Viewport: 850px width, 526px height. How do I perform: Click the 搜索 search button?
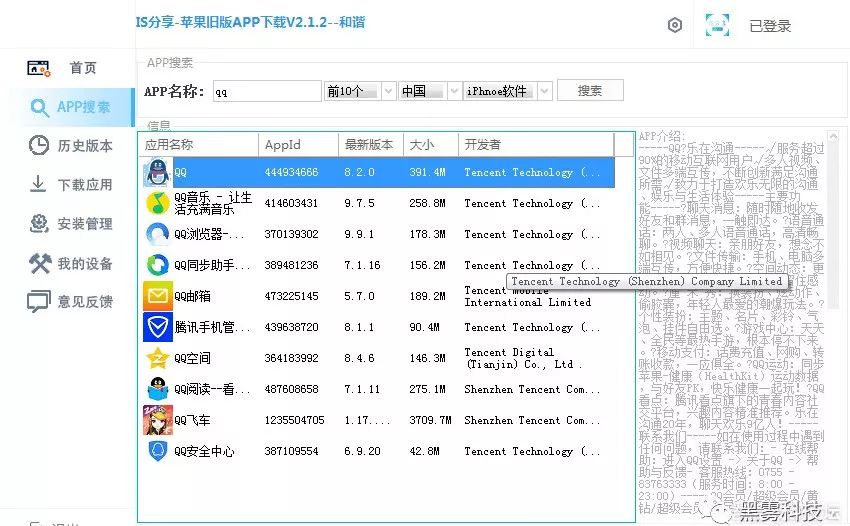pyautogui.click(x=590, y=91)
